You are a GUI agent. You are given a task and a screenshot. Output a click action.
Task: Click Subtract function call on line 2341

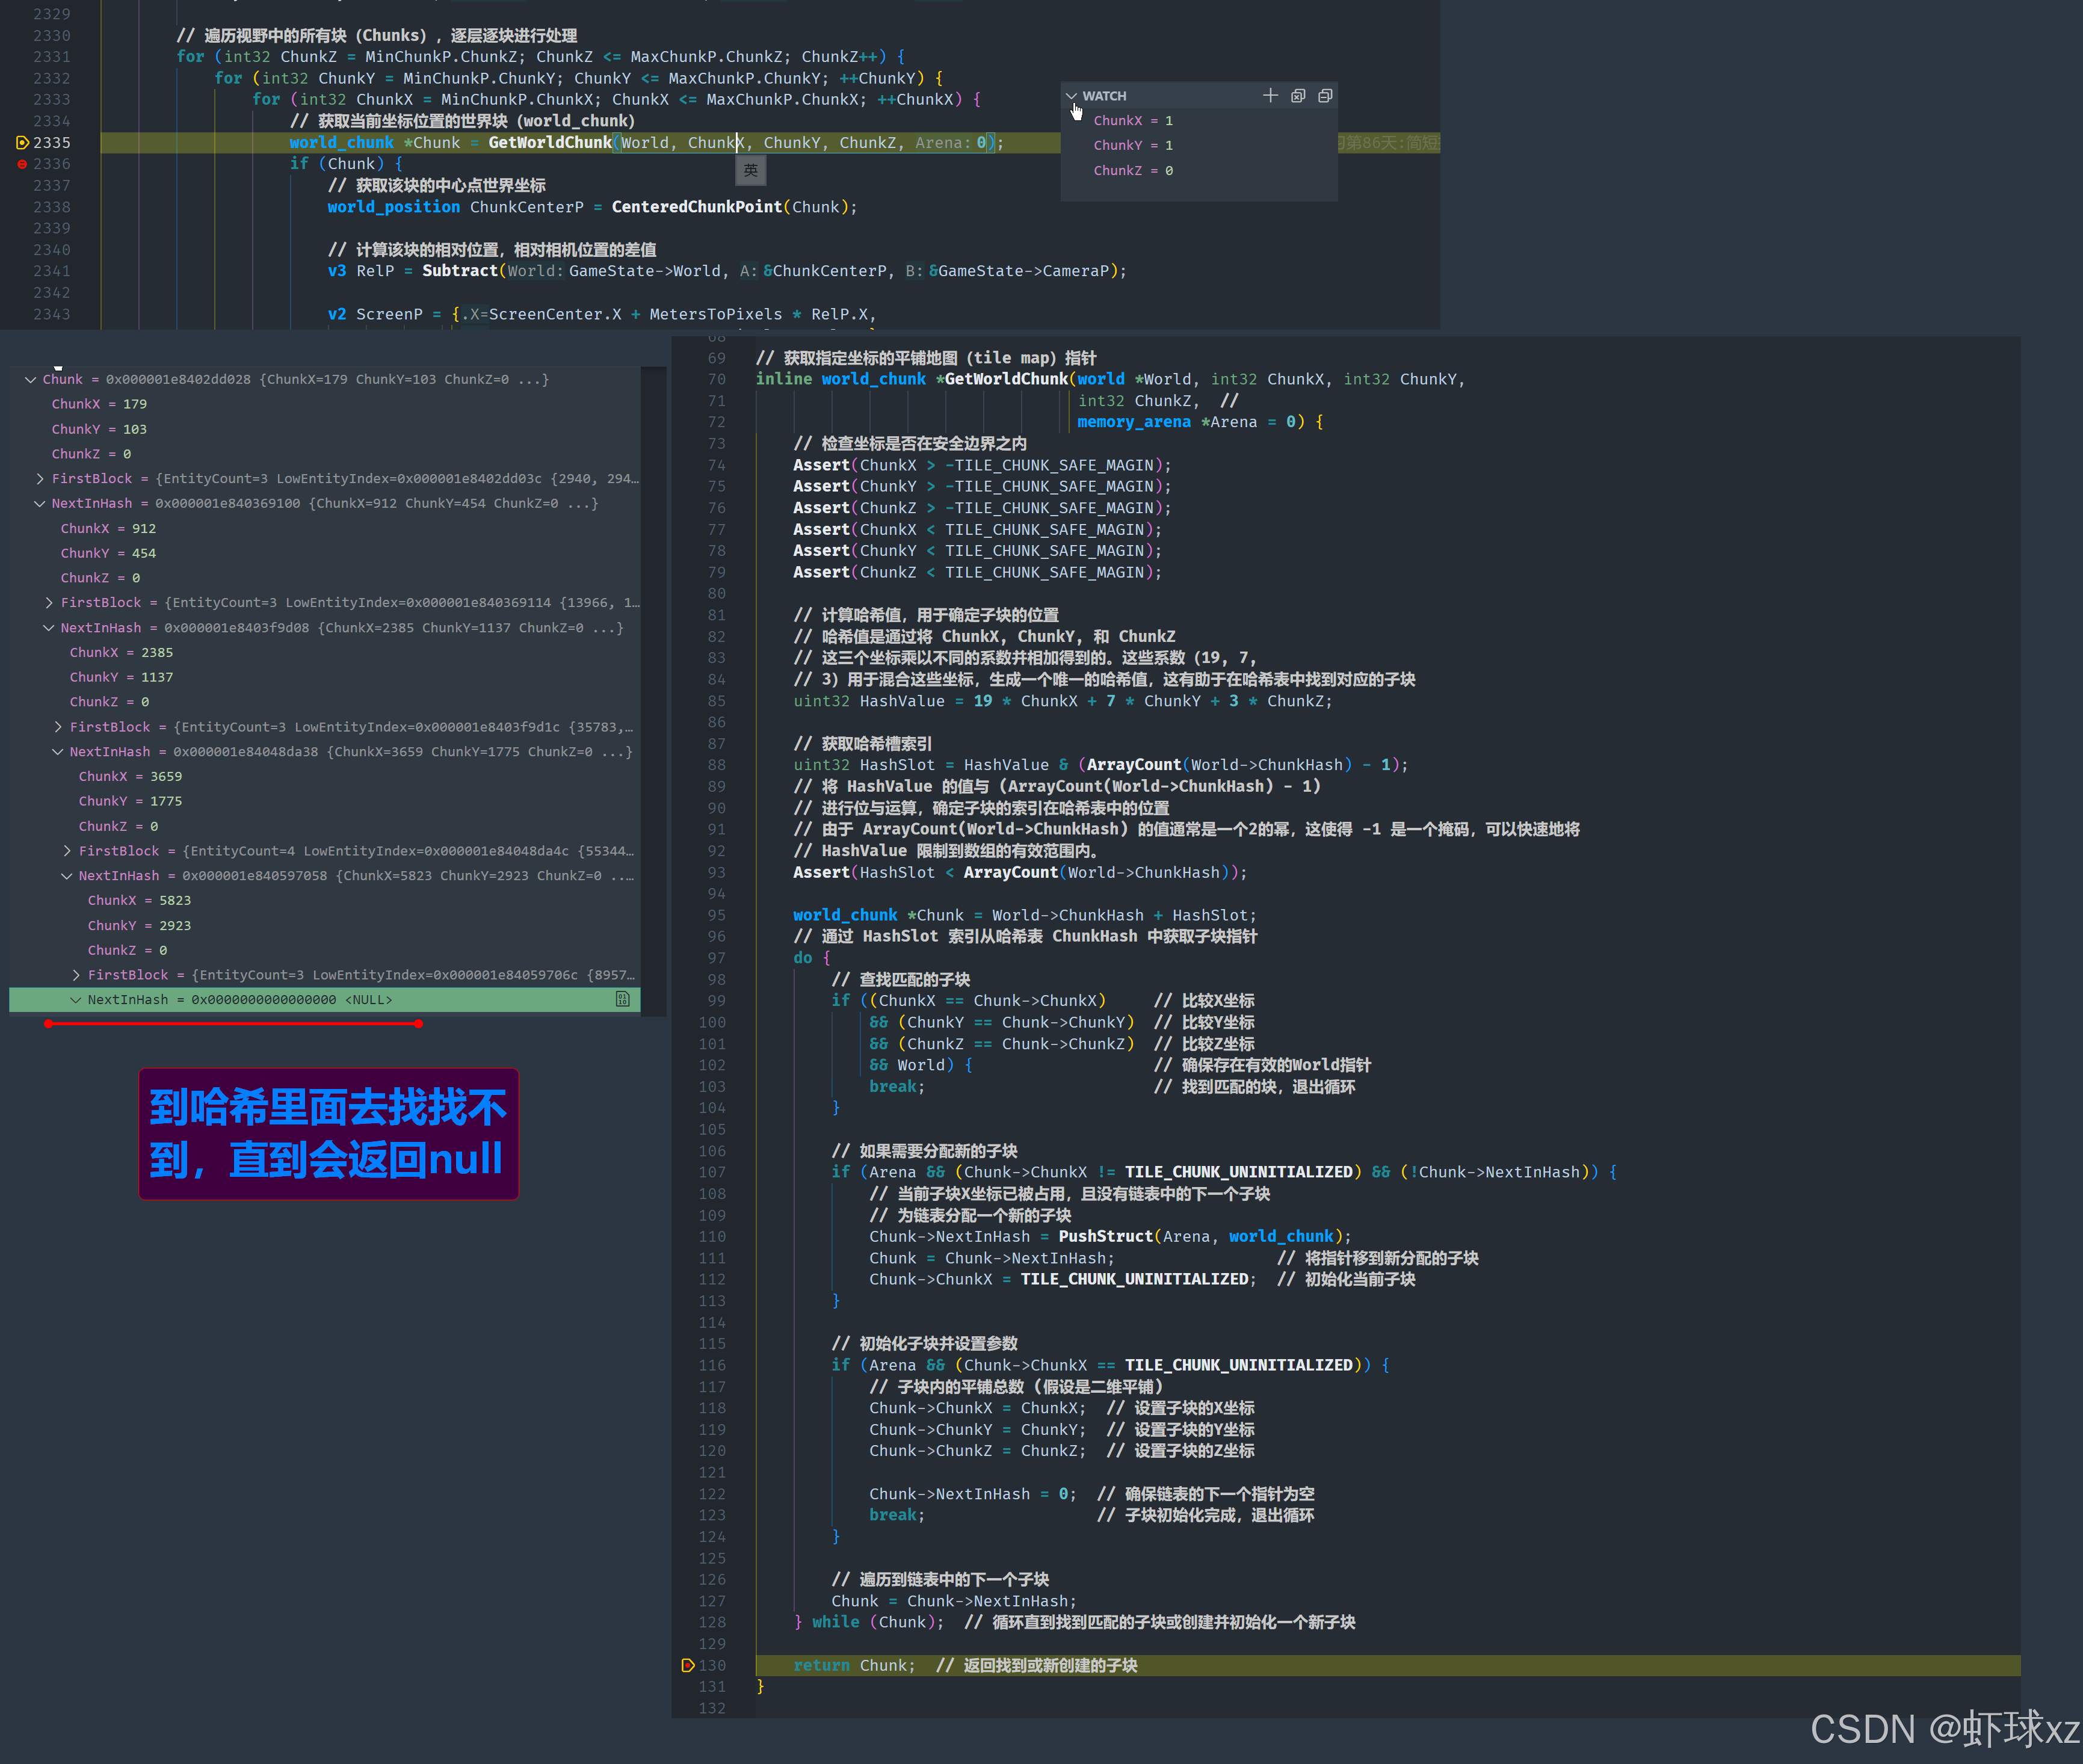[459, 271]
